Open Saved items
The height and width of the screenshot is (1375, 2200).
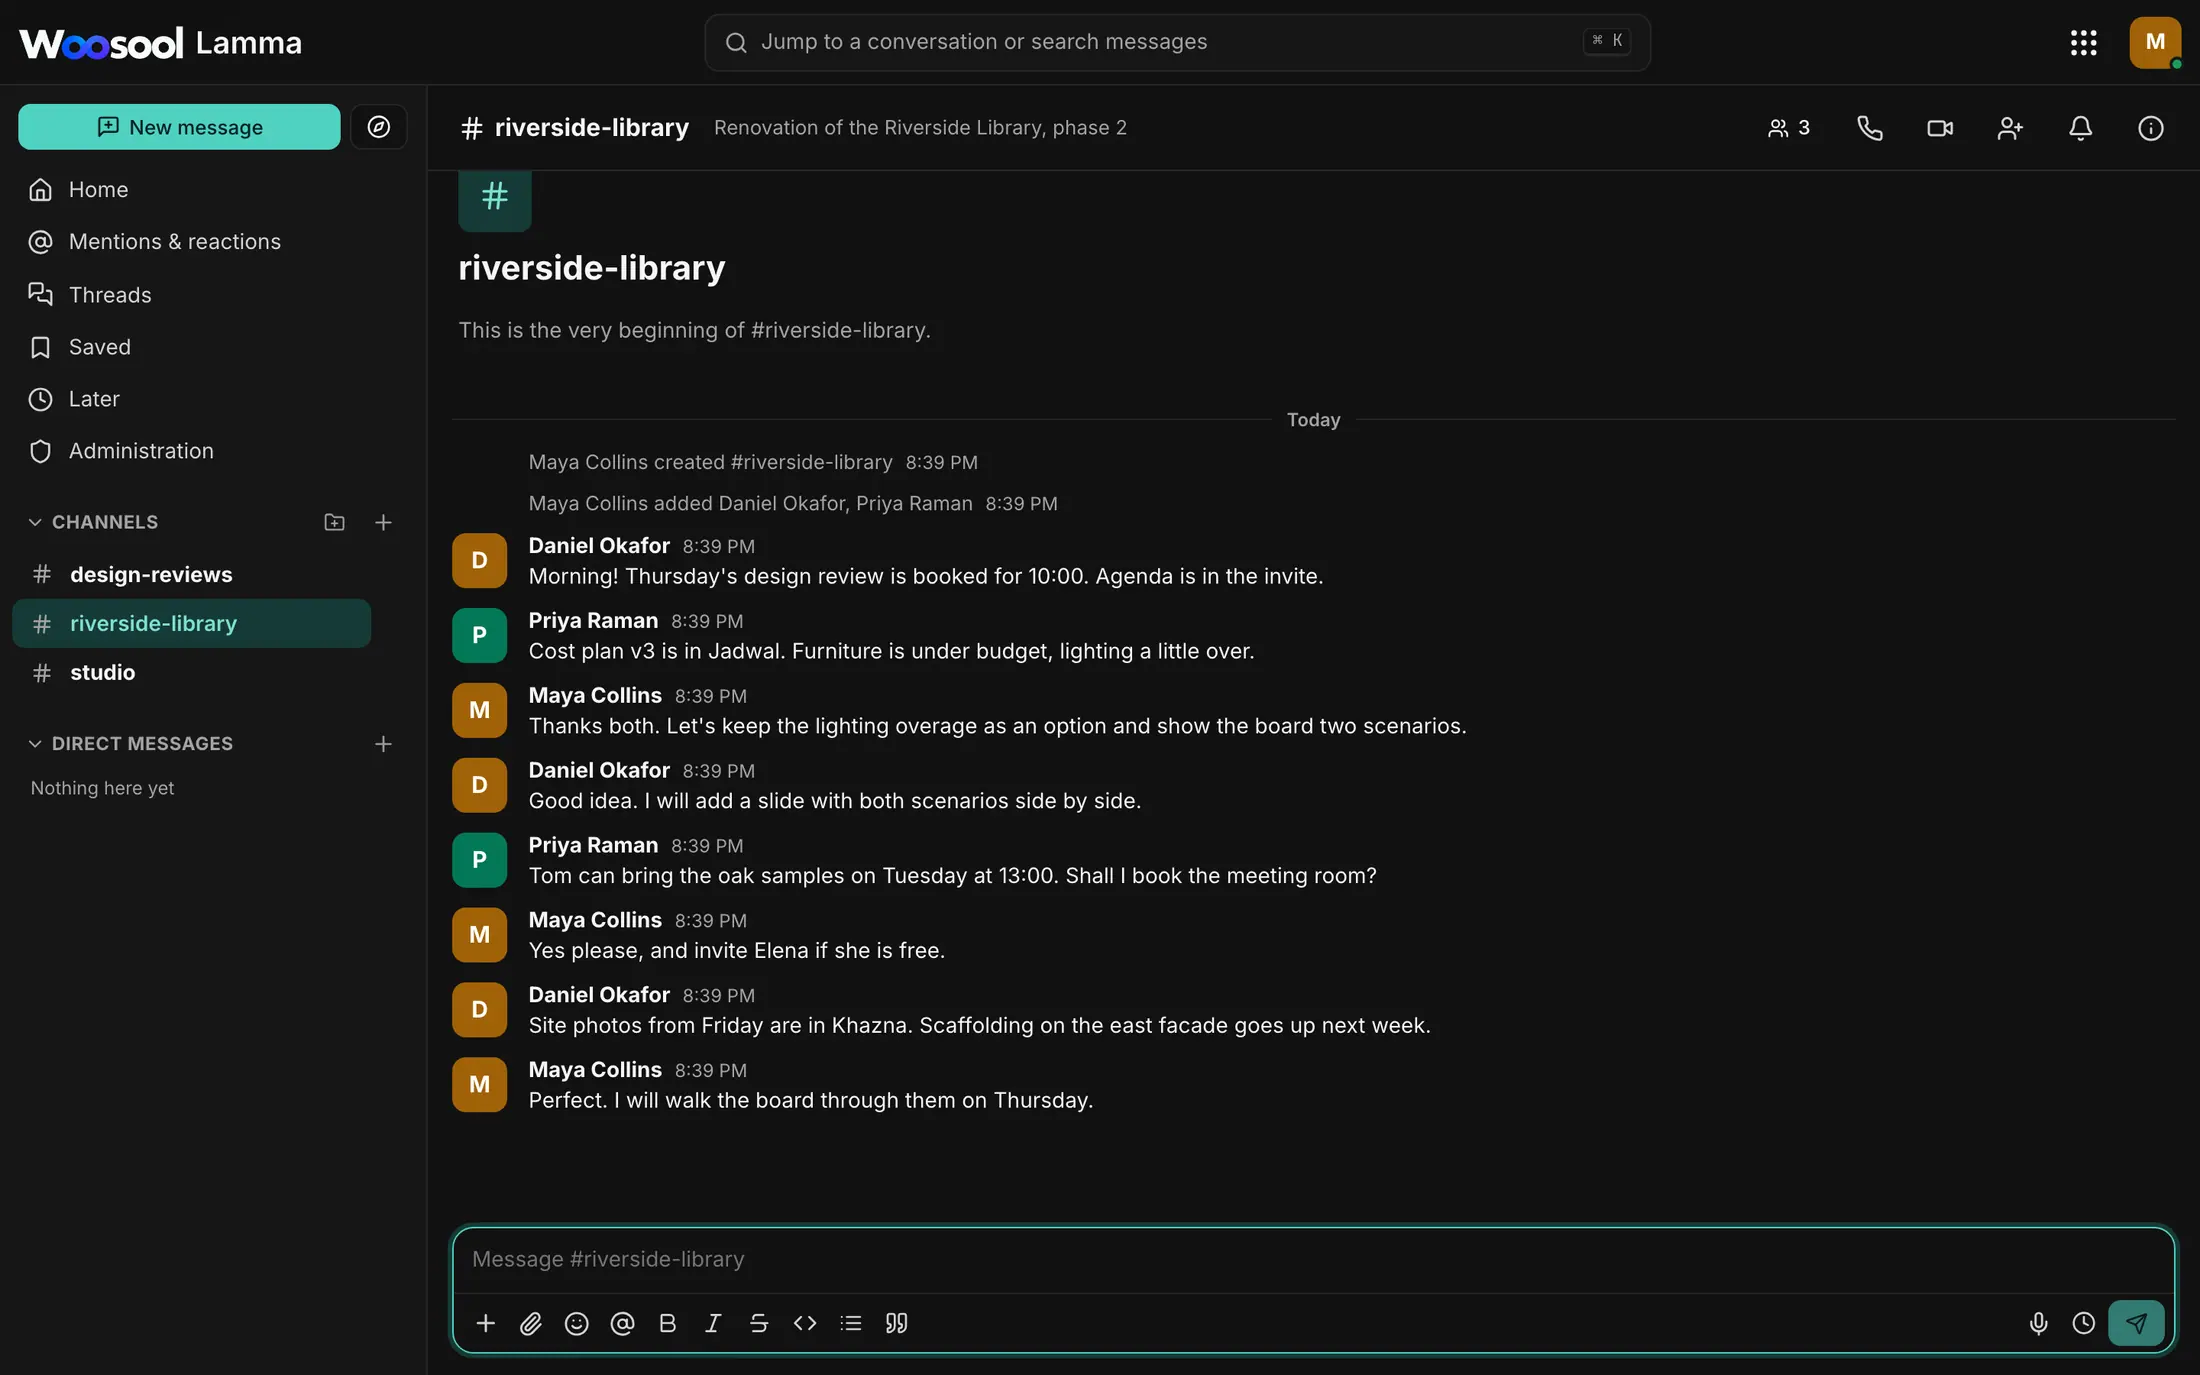coord(213,347)
